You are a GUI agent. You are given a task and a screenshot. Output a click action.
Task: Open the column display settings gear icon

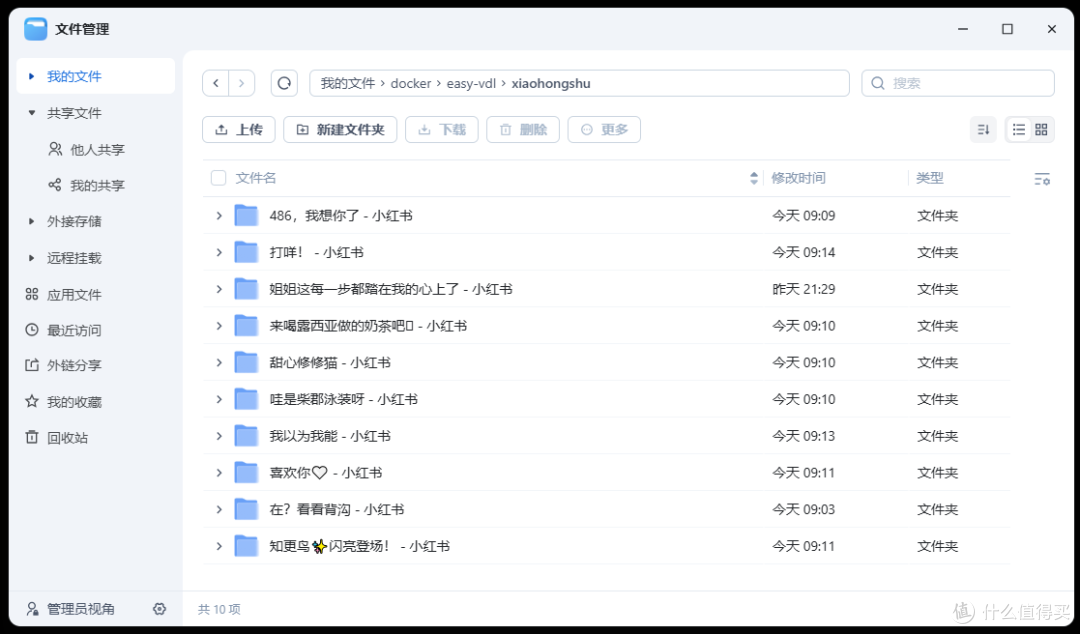point(1042,177)
